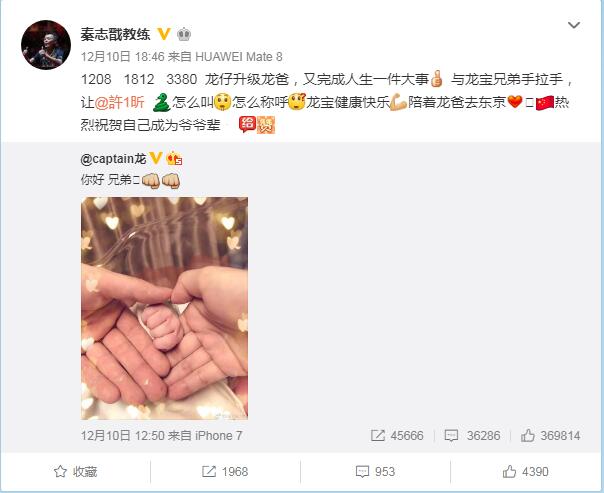Click the thumbs-up medal icon beside captain龙

point(174,158)
